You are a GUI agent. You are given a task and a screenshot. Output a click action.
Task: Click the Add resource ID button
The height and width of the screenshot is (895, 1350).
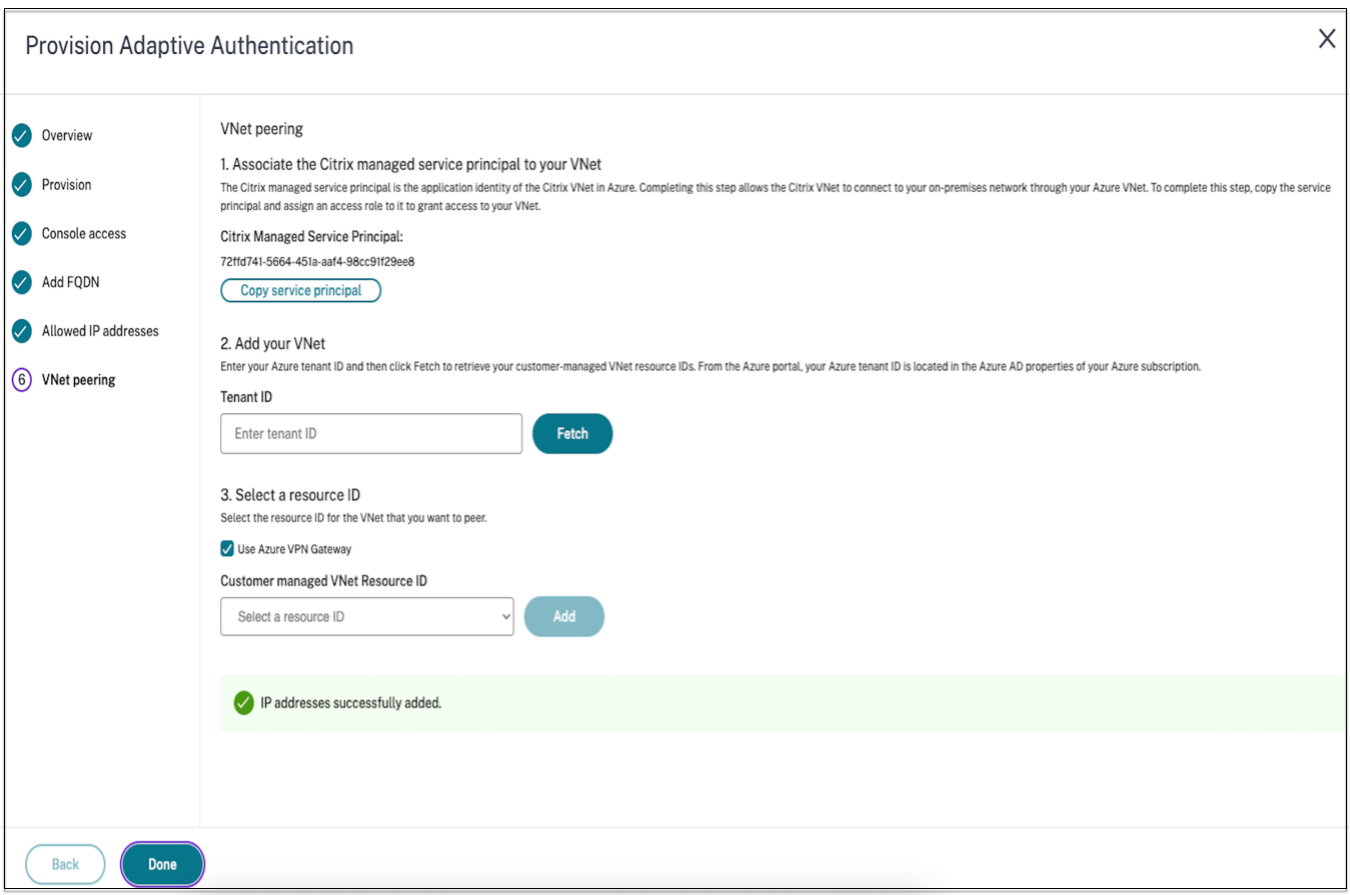pos(564,617)
